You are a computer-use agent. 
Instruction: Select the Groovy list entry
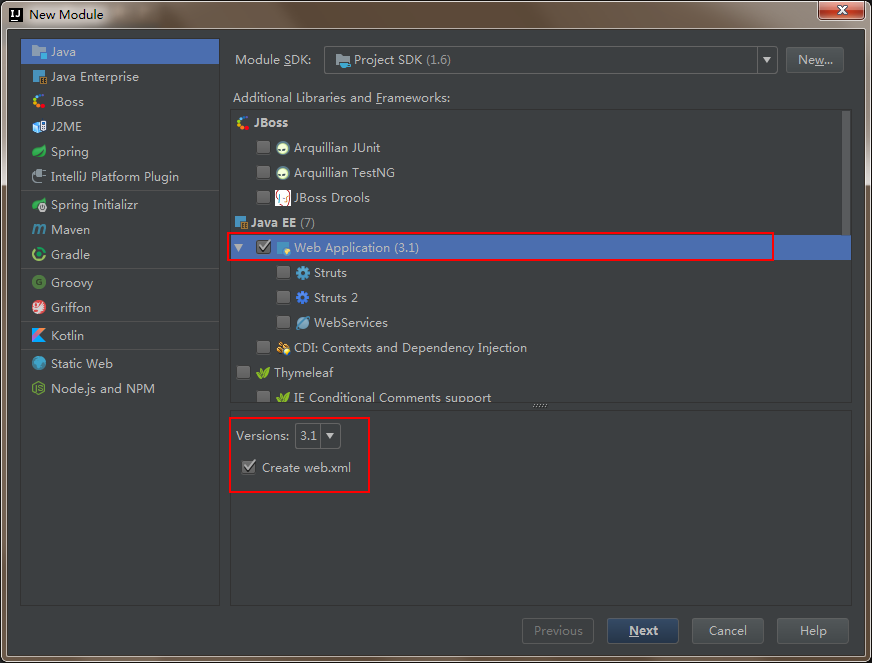click(120, 283)
